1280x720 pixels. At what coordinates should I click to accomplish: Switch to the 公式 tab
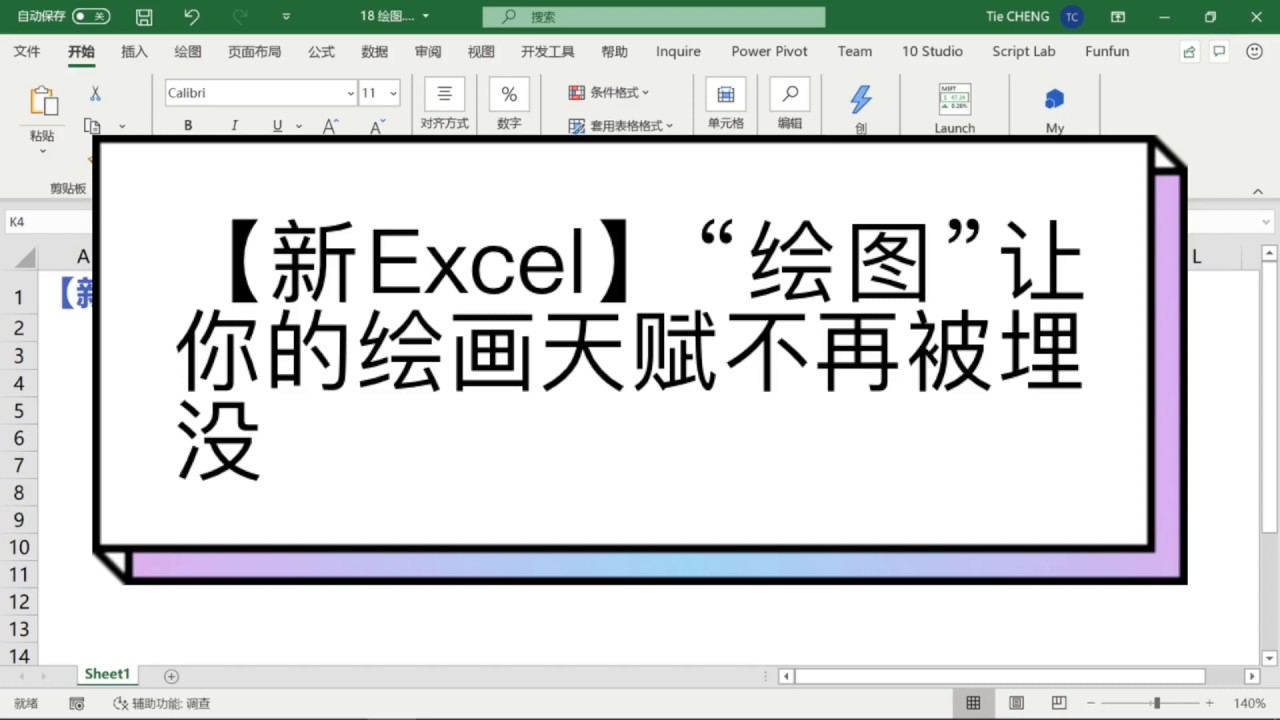pyautogui.click(x=321, y=51)
